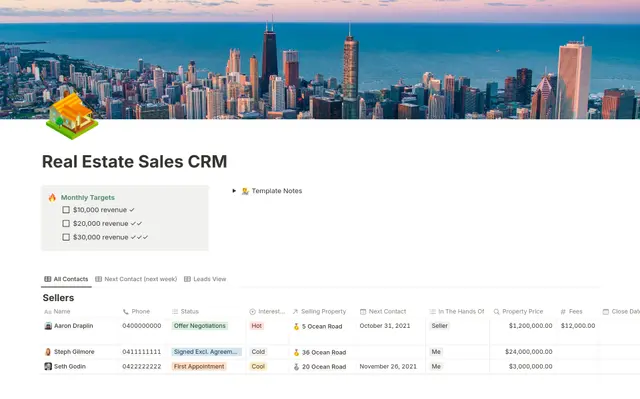The width and height of the screenshot is (640, 399).
Task: Click the table icon on All Contacts tab
Action: point(48,279)
